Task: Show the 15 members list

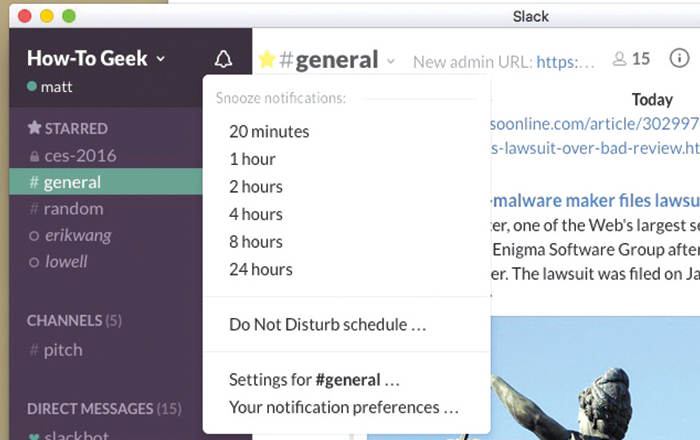Action: [631, 59]
